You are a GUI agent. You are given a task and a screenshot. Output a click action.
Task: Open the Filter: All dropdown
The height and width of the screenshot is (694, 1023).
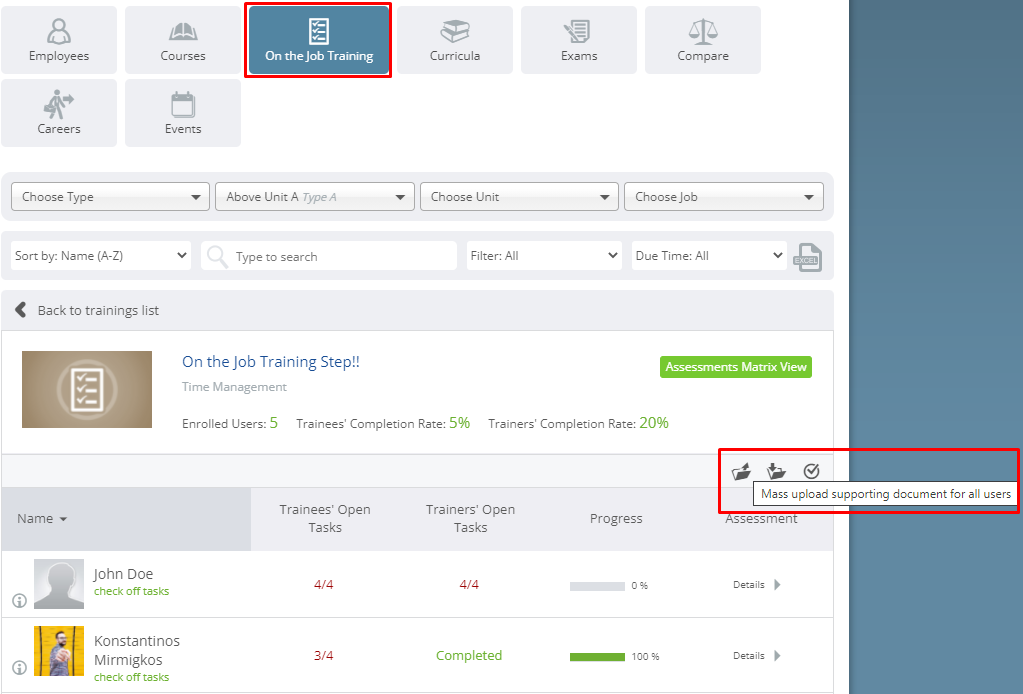point(544,256)
